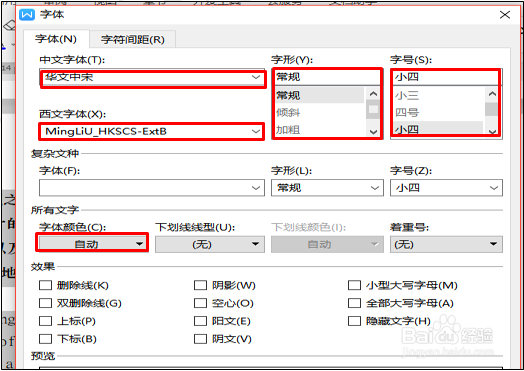Open the 字符间距(R) tab
Image resolution: width=524 pixels, height=371 pixels.
tap(133, 39)
